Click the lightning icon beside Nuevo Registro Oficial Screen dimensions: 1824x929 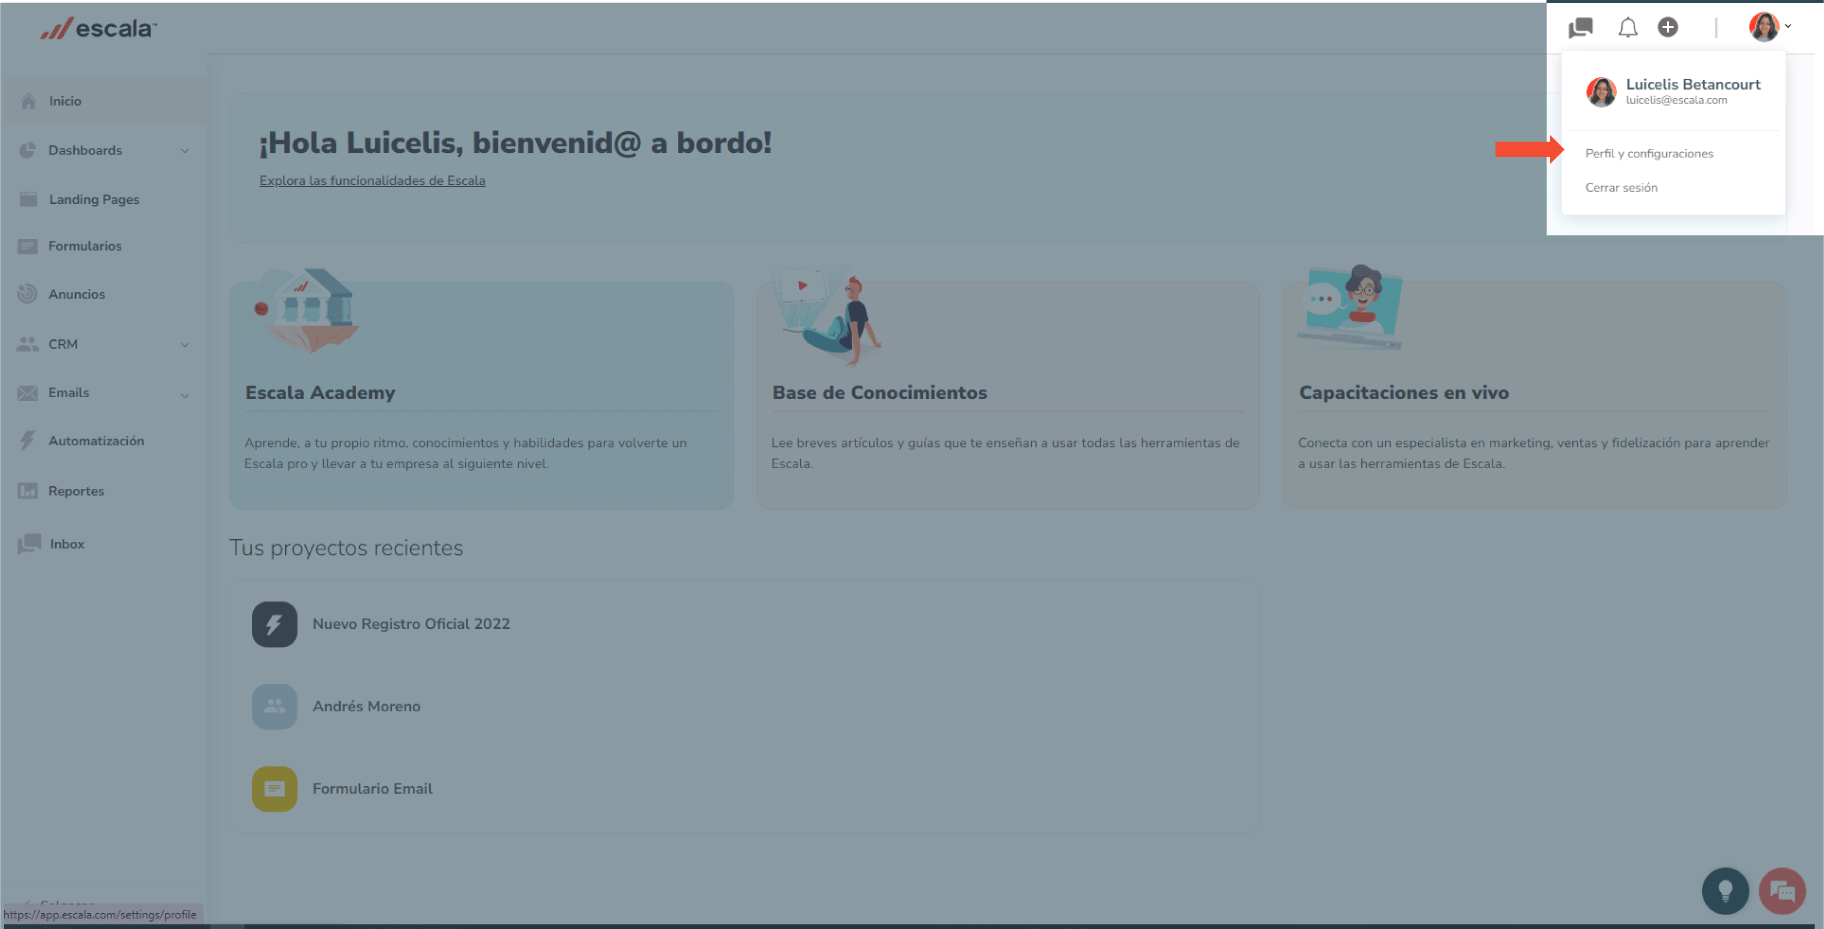tap(274, 624)
